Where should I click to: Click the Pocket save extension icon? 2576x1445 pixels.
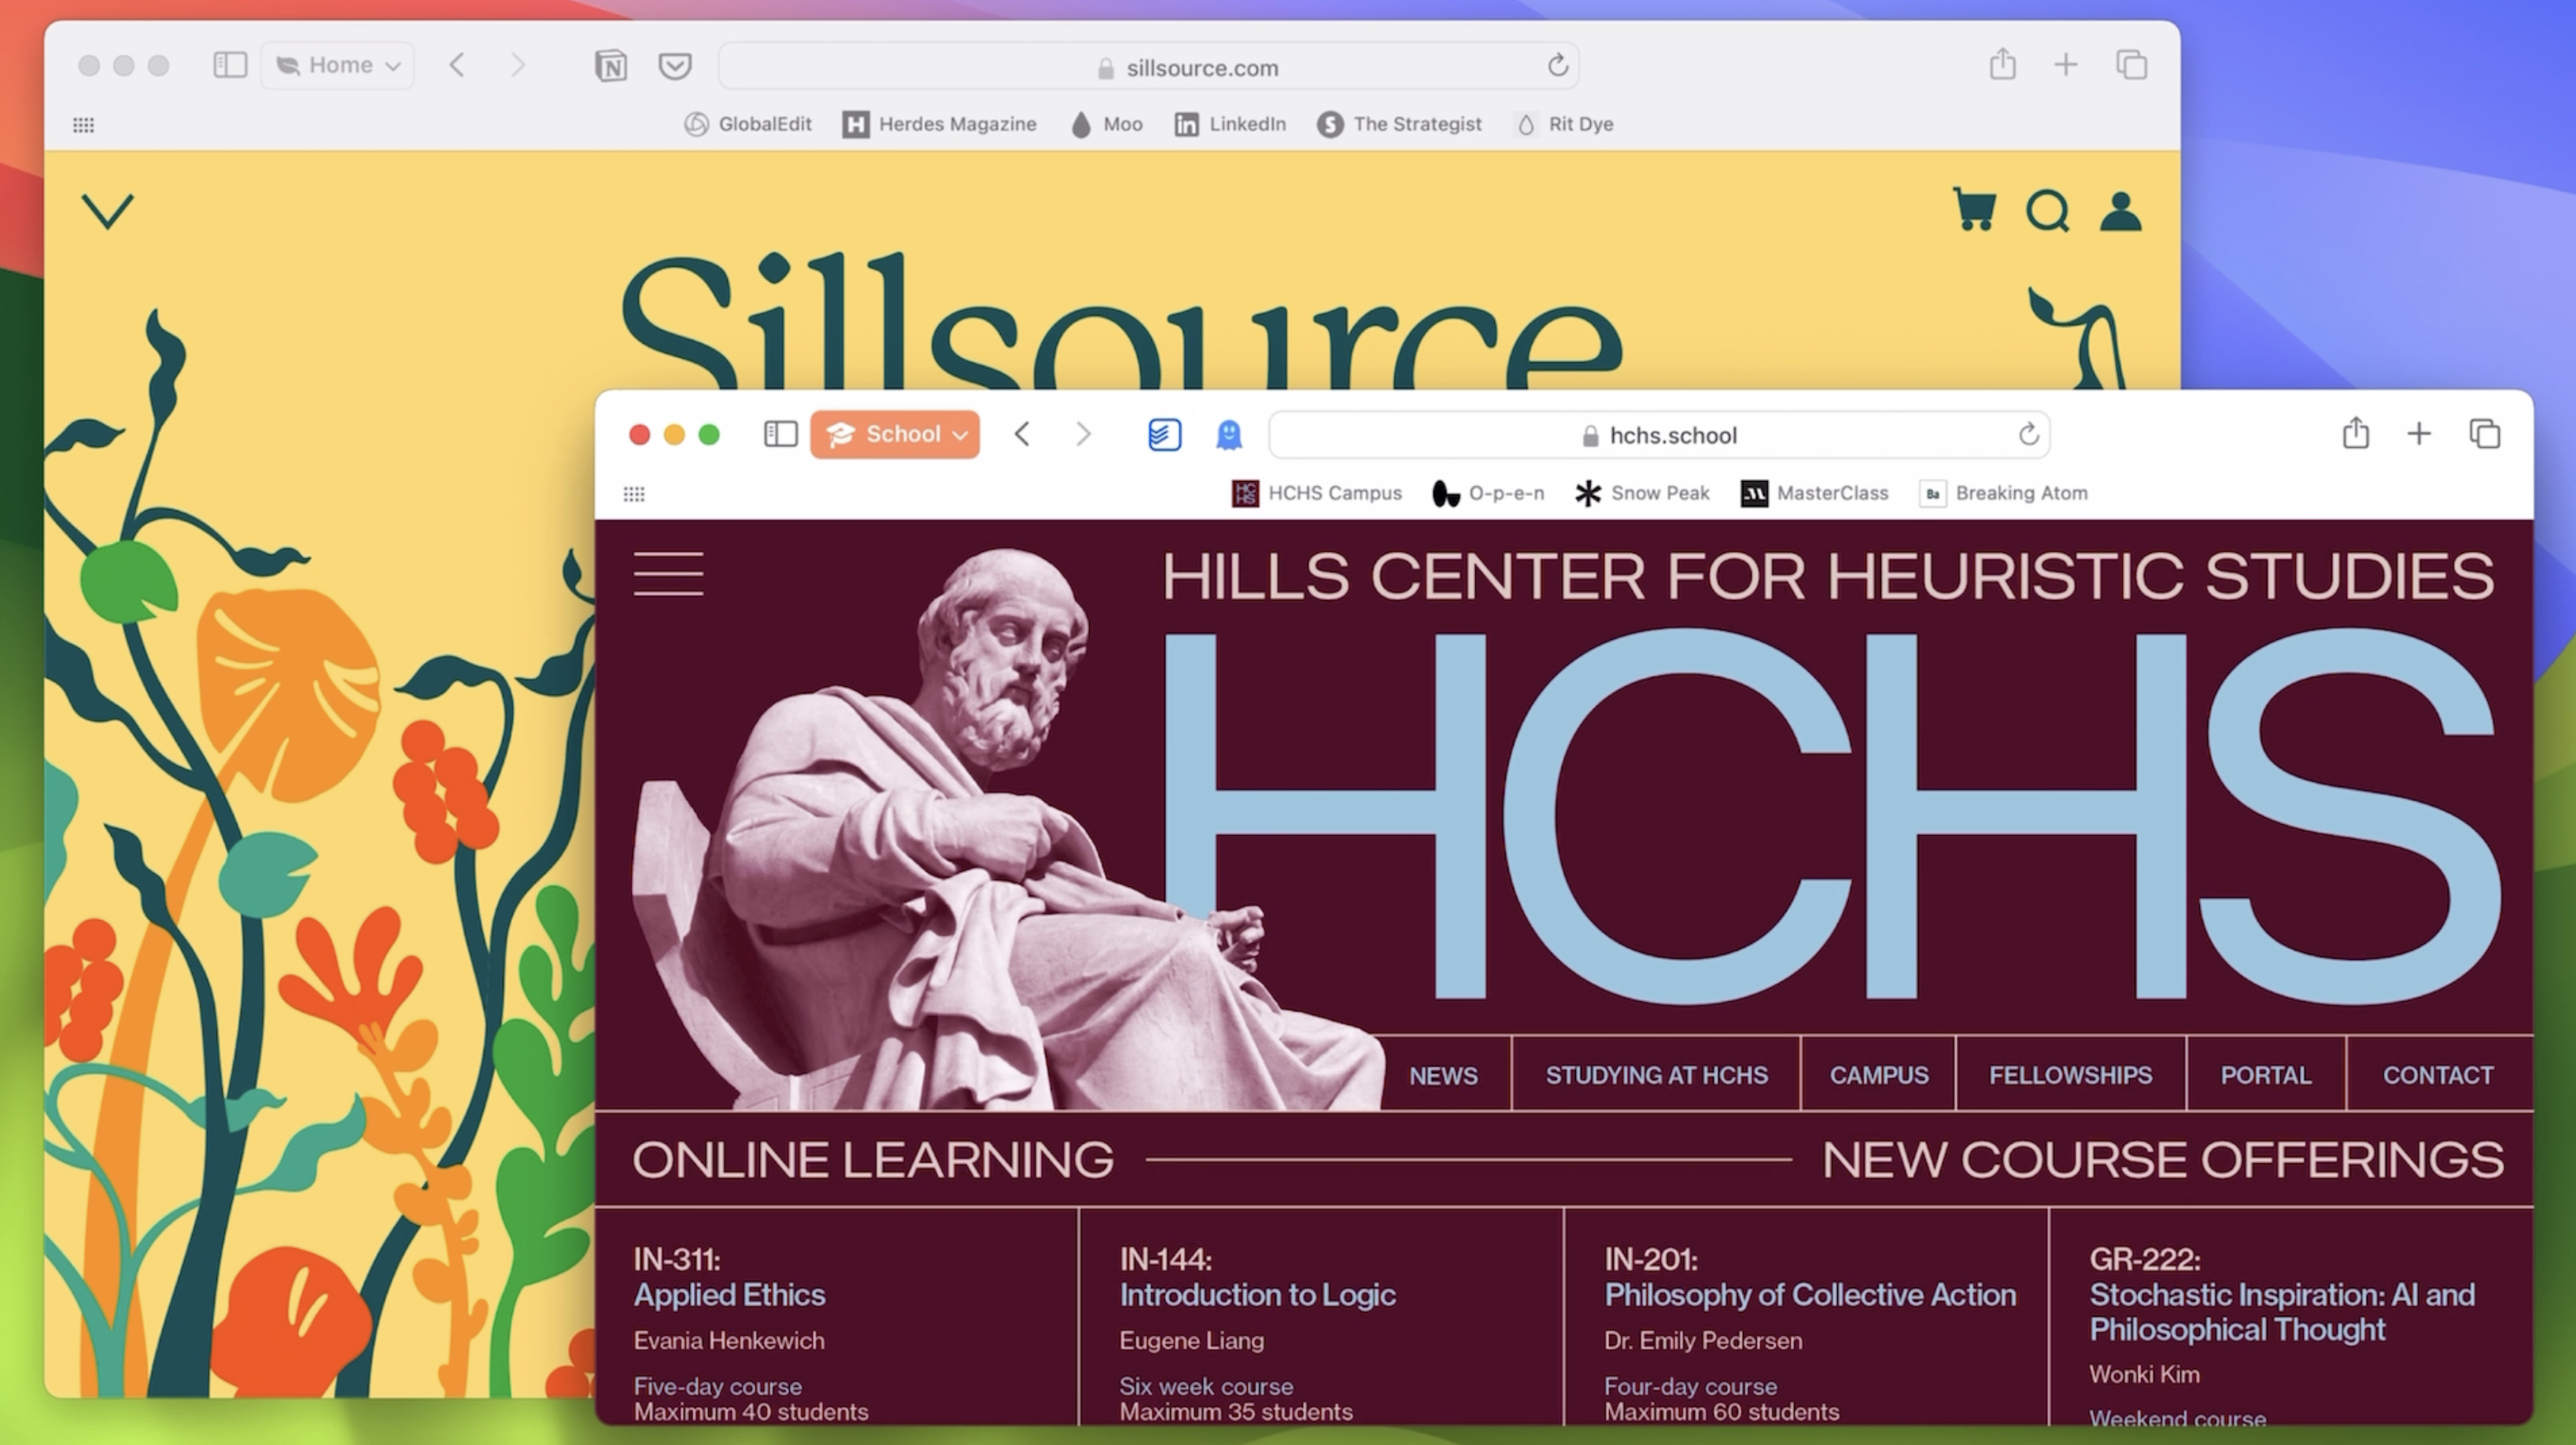coord(675,66)
